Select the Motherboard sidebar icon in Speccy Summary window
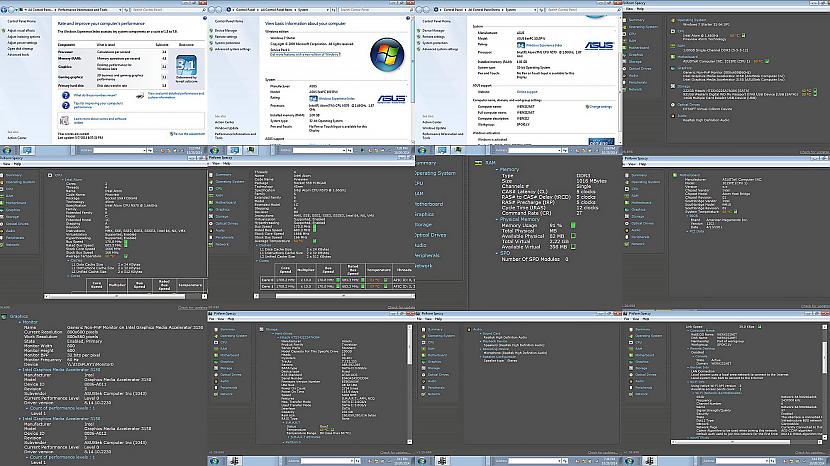 point(625,48)
